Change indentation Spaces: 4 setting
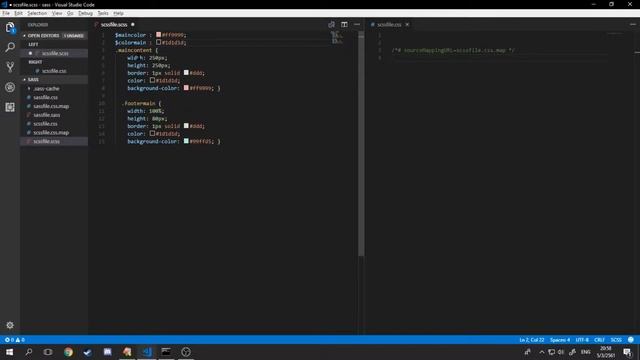The image size is (640, 360). (x=560, y=340)
